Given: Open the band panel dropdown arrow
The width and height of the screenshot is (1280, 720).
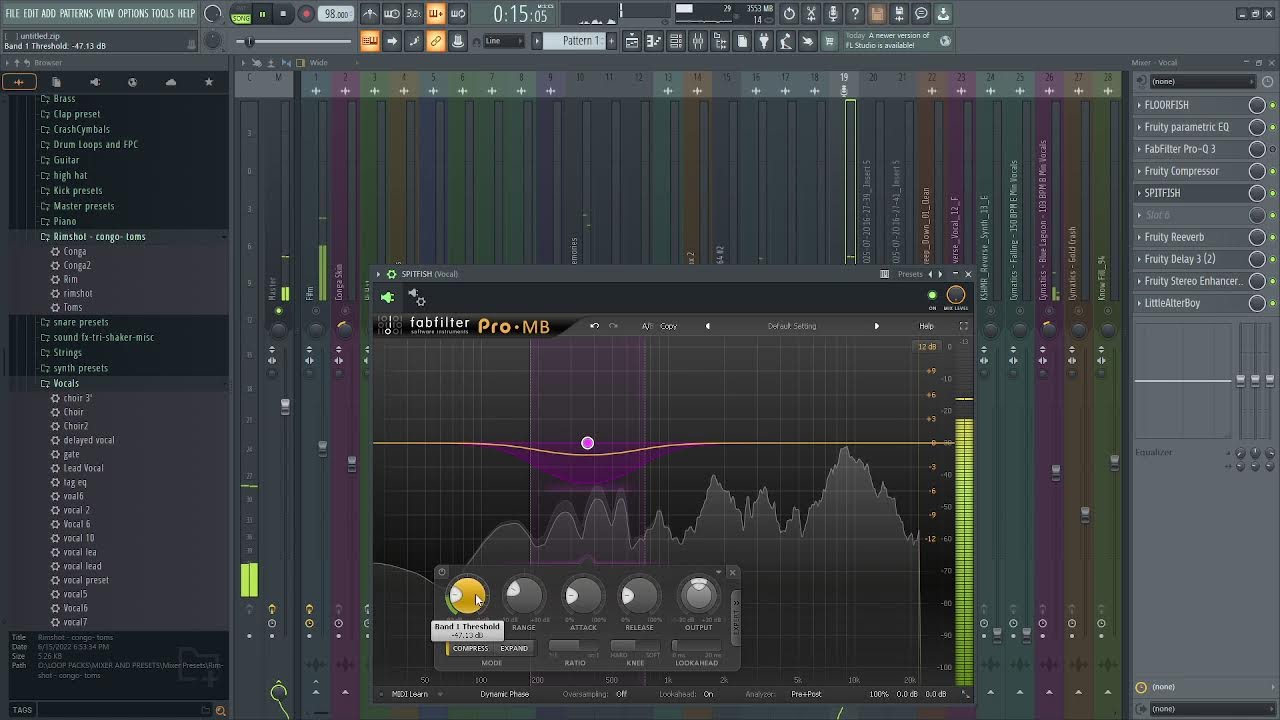Looking at the screenshot, I should pos(718,573).
